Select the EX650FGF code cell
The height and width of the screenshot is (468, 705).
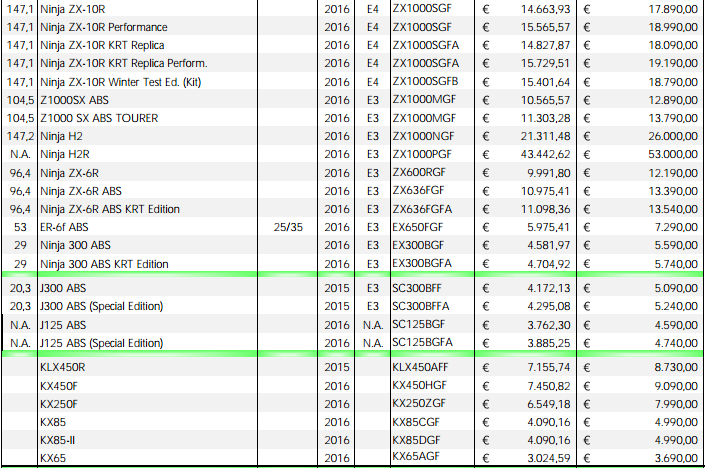417,227
